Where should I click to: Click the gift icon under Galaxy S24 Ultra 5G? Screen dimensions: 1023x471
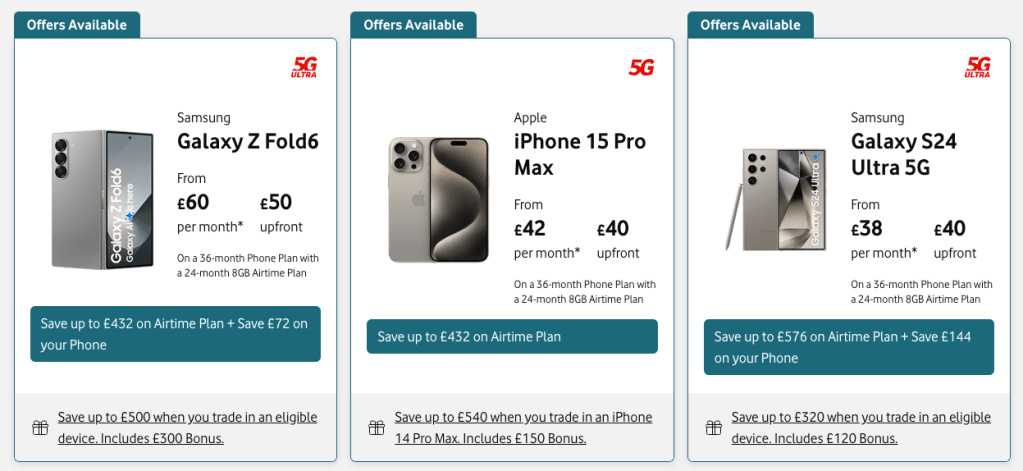[714, 428]
